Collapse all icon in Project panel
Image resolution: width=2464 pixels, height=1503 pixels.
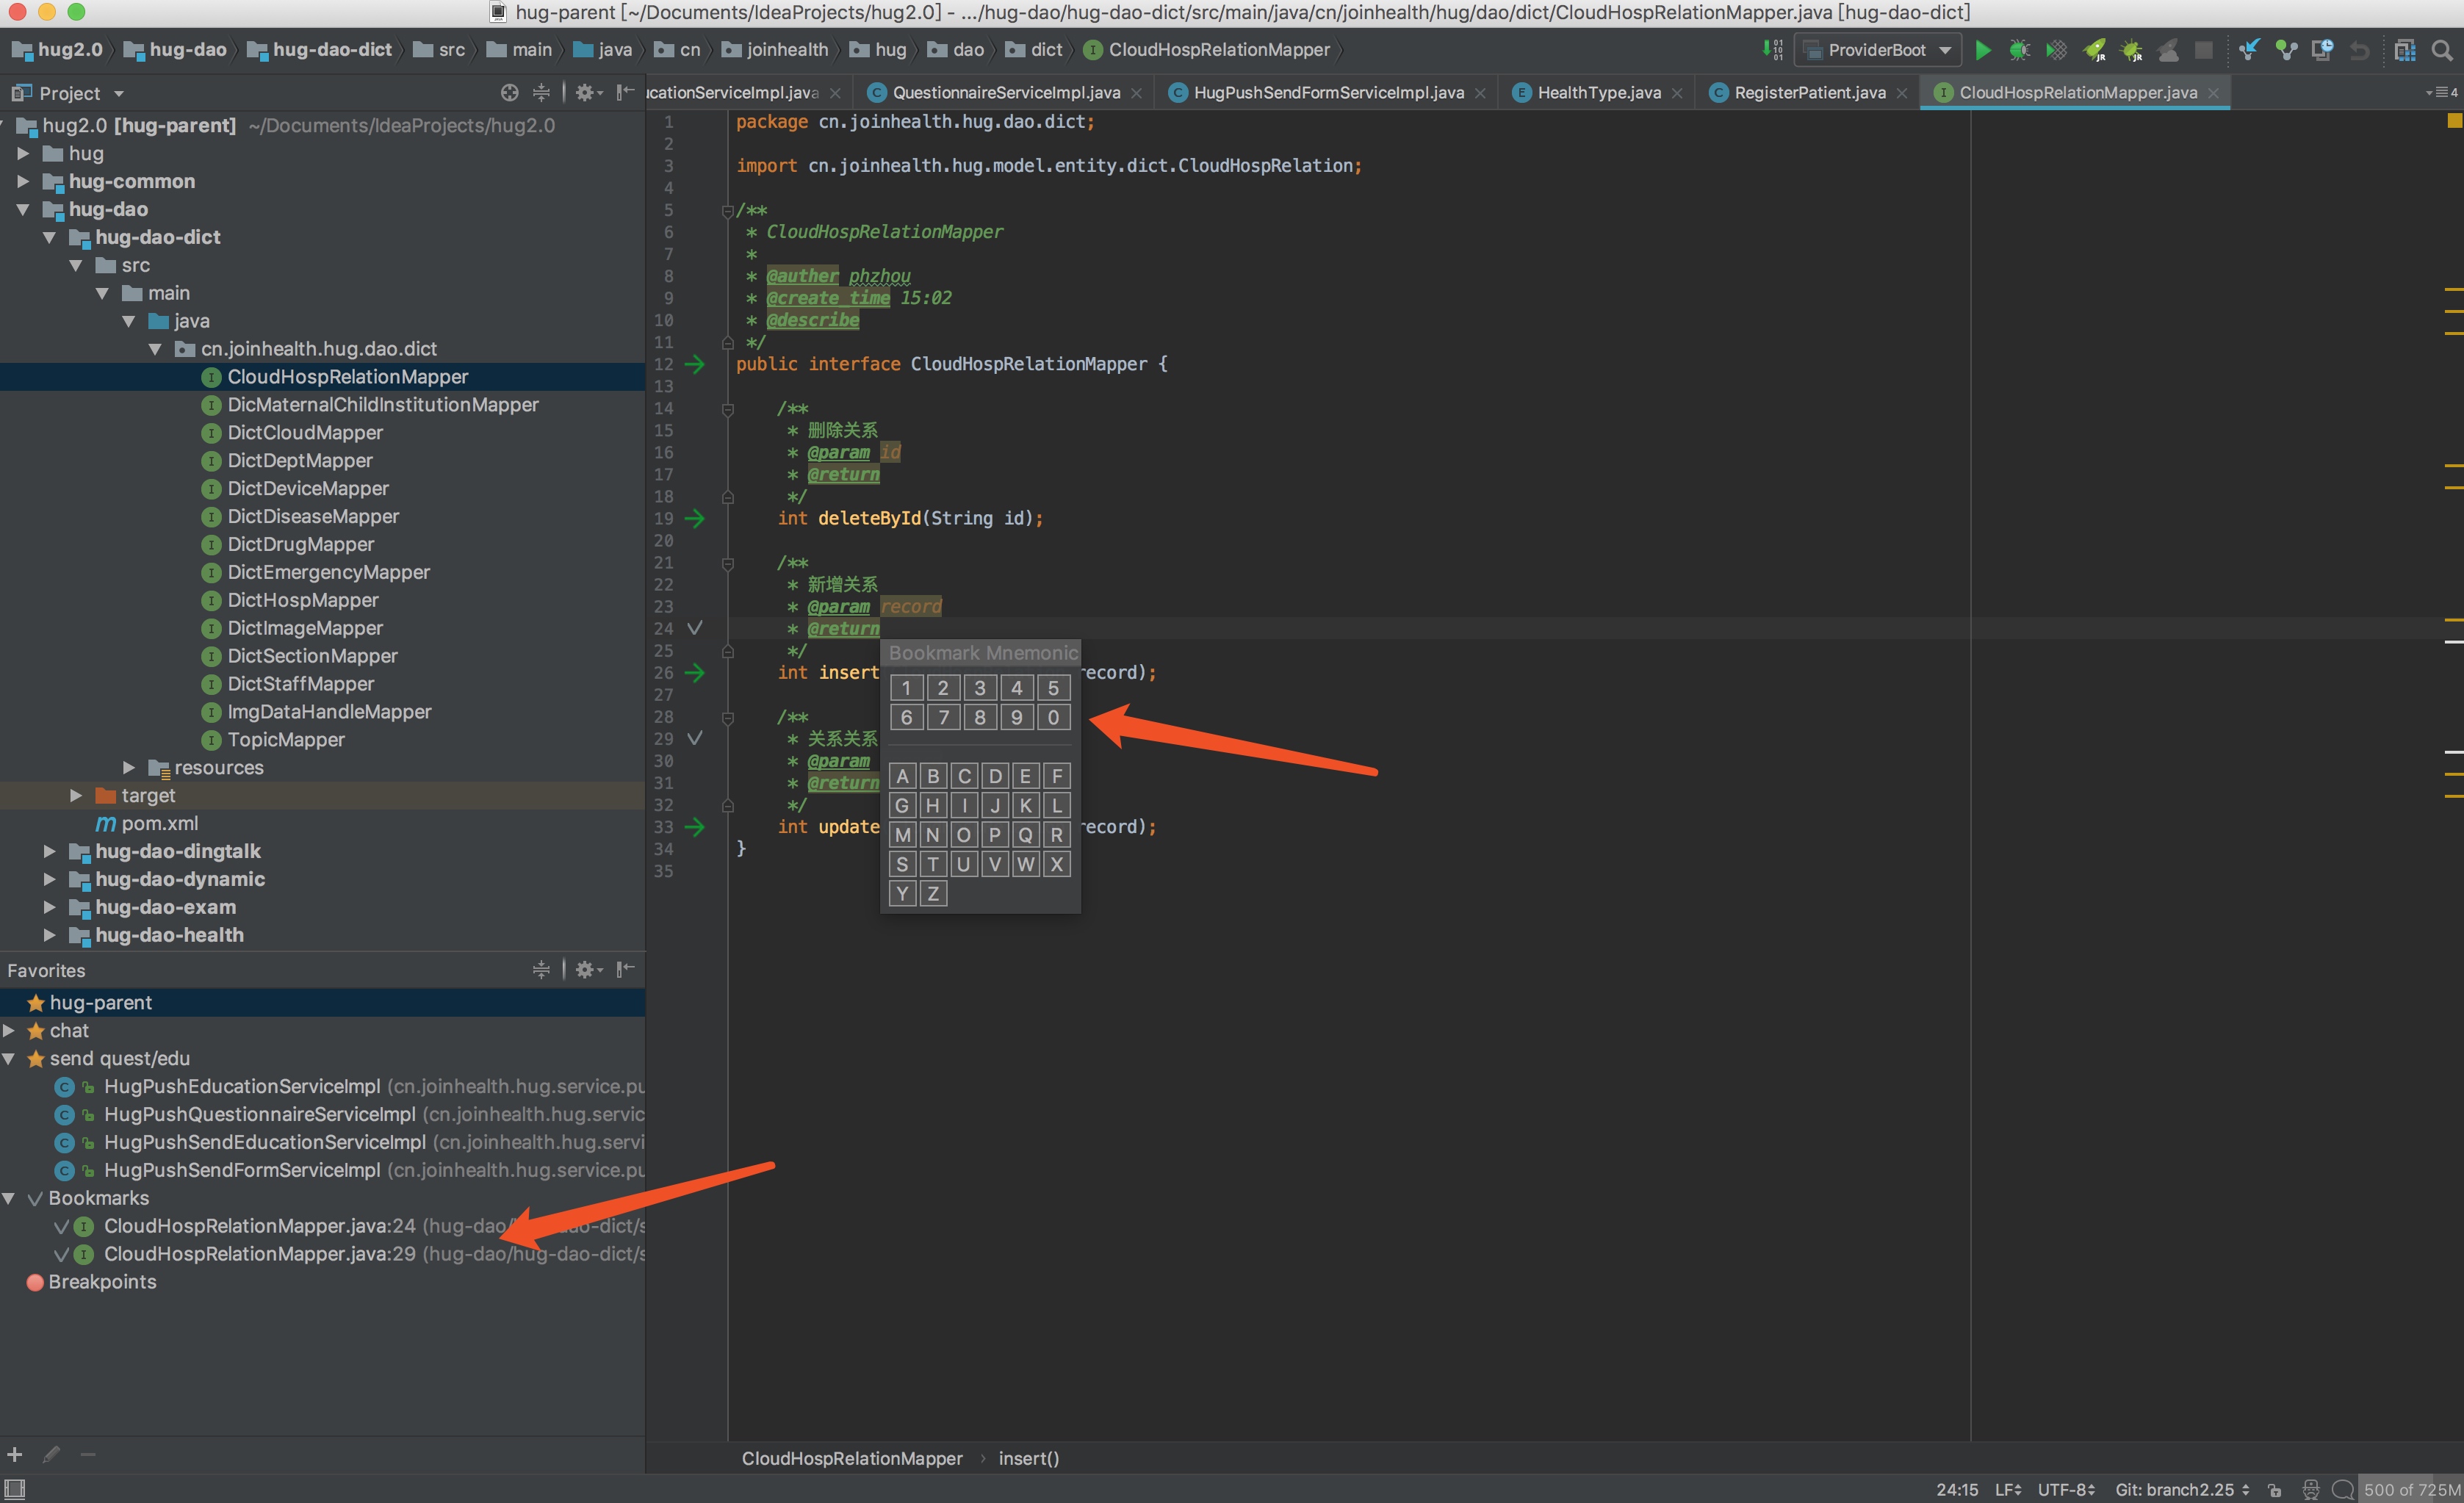(541, 93)
